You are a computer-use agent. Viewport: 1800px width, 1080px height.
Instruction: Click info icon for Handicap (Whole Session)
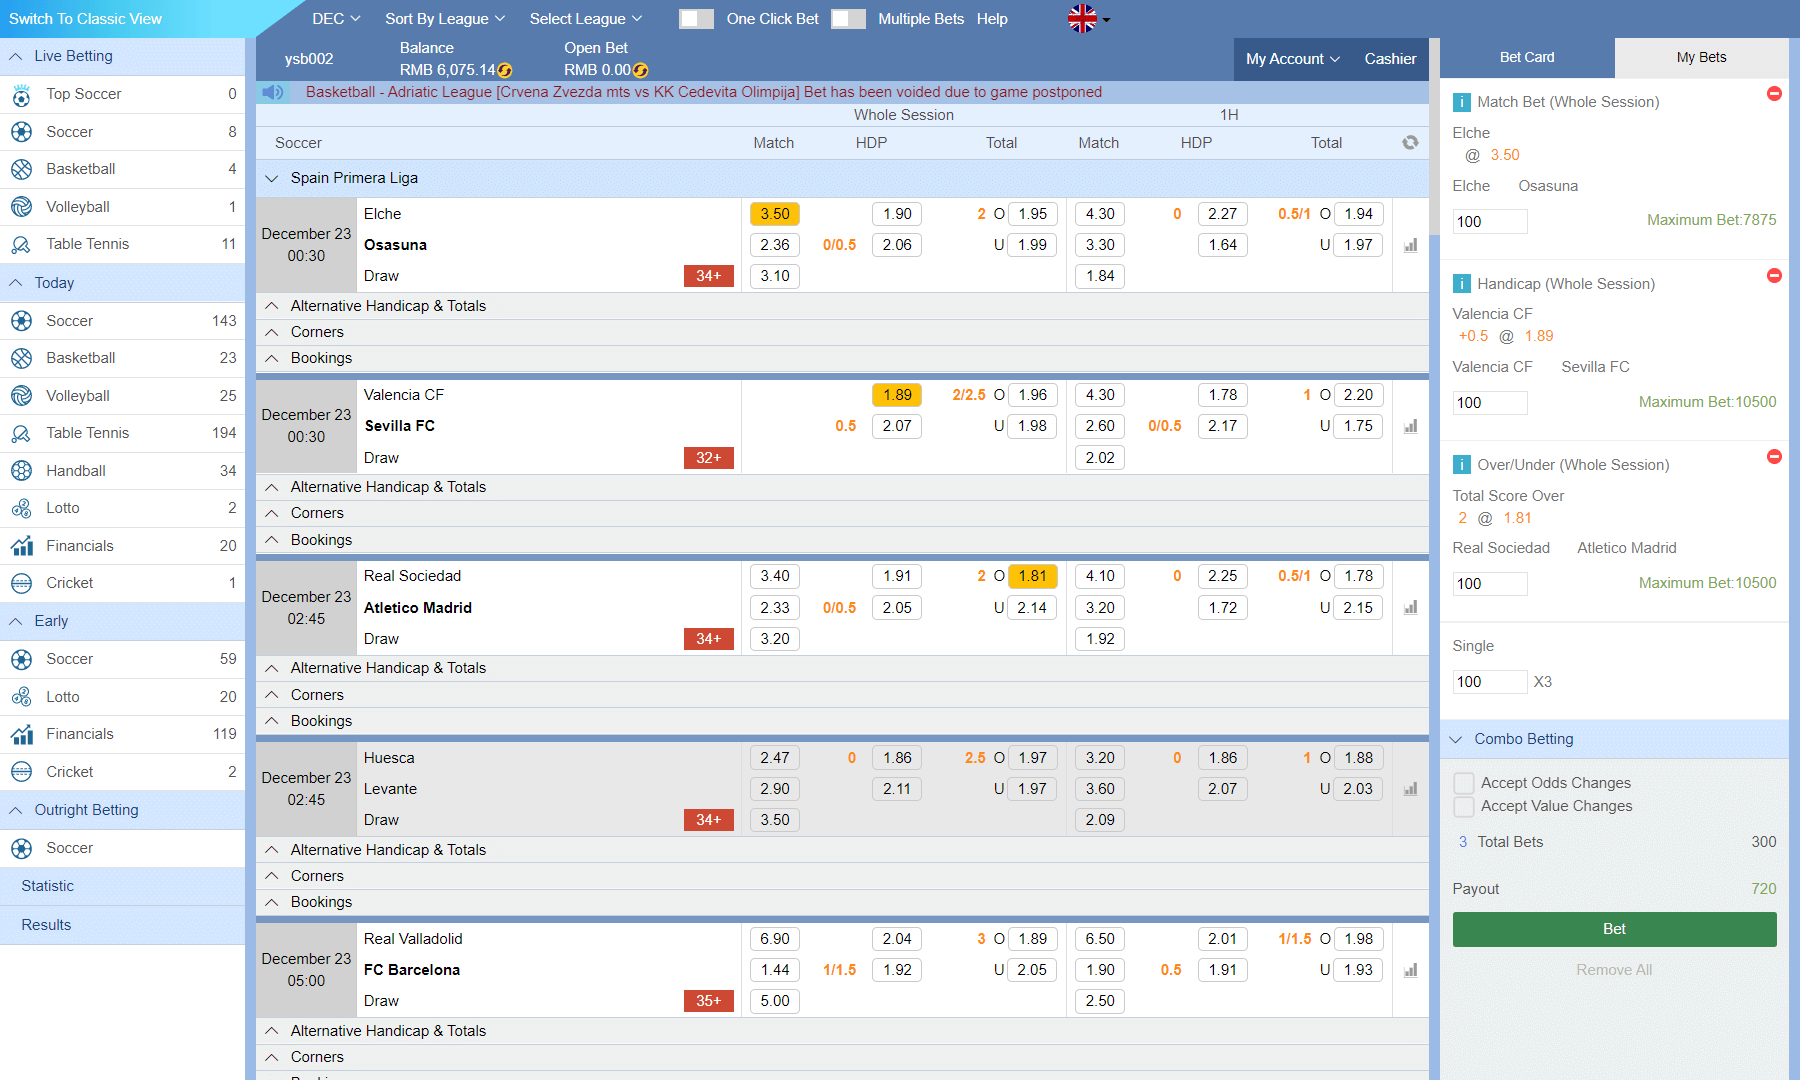click(1461, 284)
